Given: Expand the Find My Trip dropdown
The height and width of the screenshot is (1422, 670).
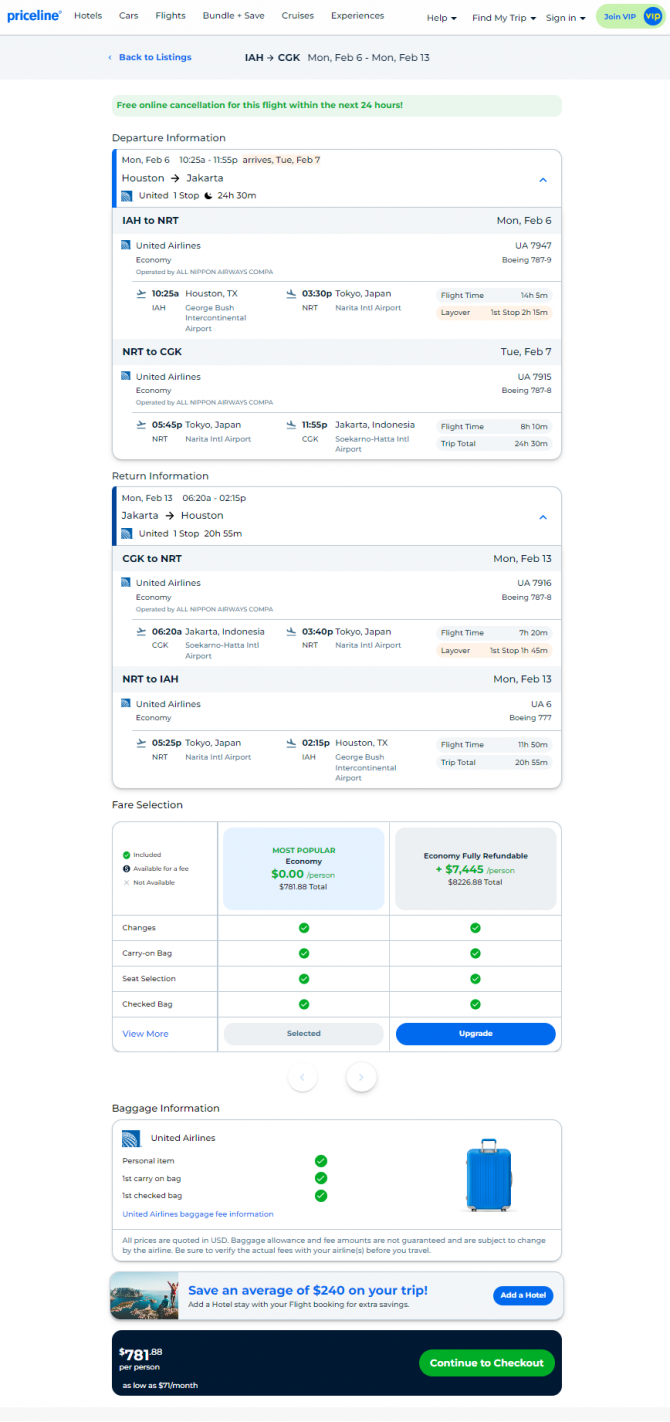Looking at the screenshot, I should (x=504, y=18).
